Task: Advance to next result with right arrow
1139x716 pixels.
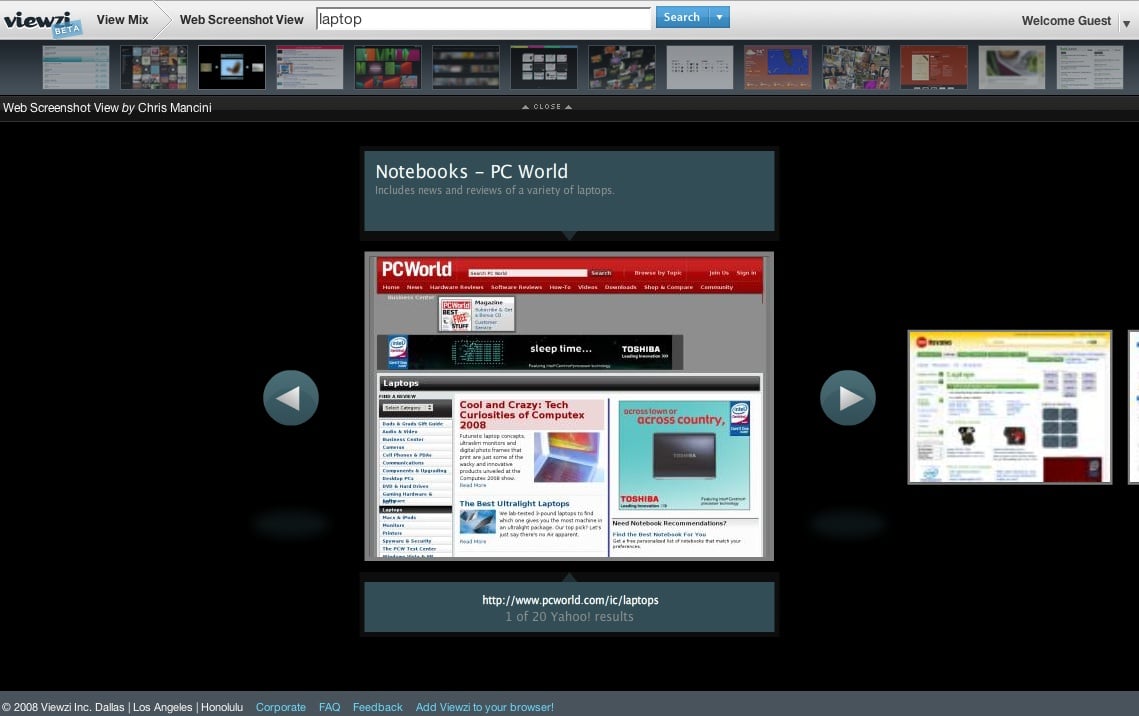Action: click(848, 398)
